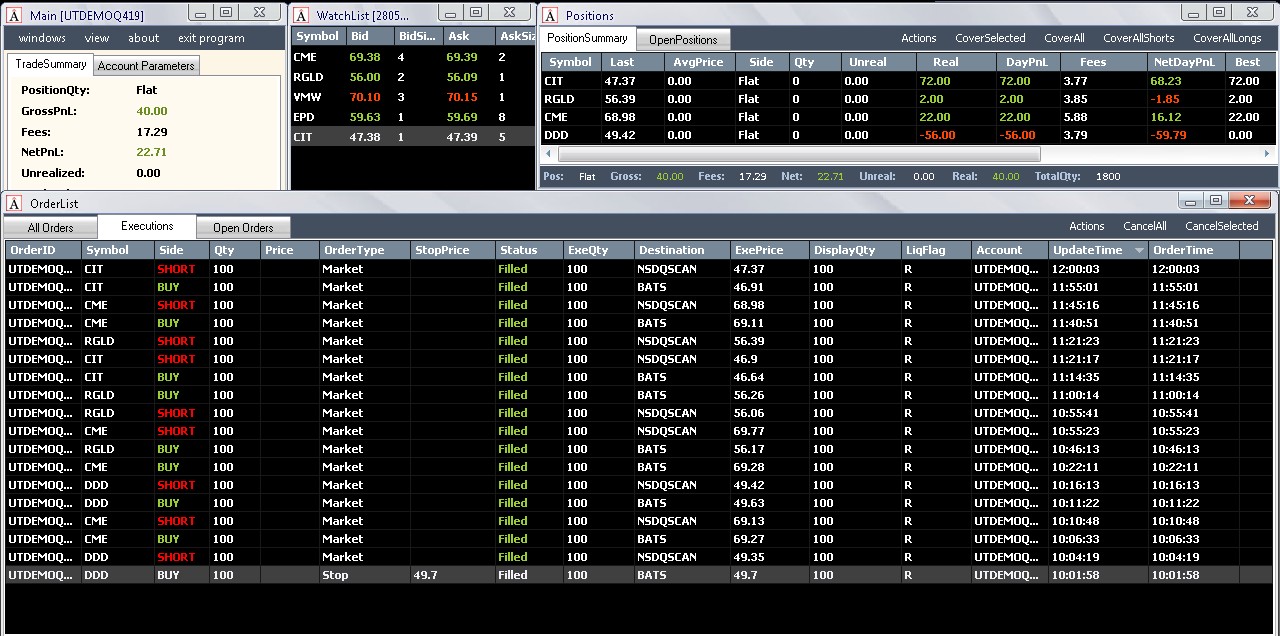
Task: Click the CoverAllShorts button
Action: (1138, 38)
